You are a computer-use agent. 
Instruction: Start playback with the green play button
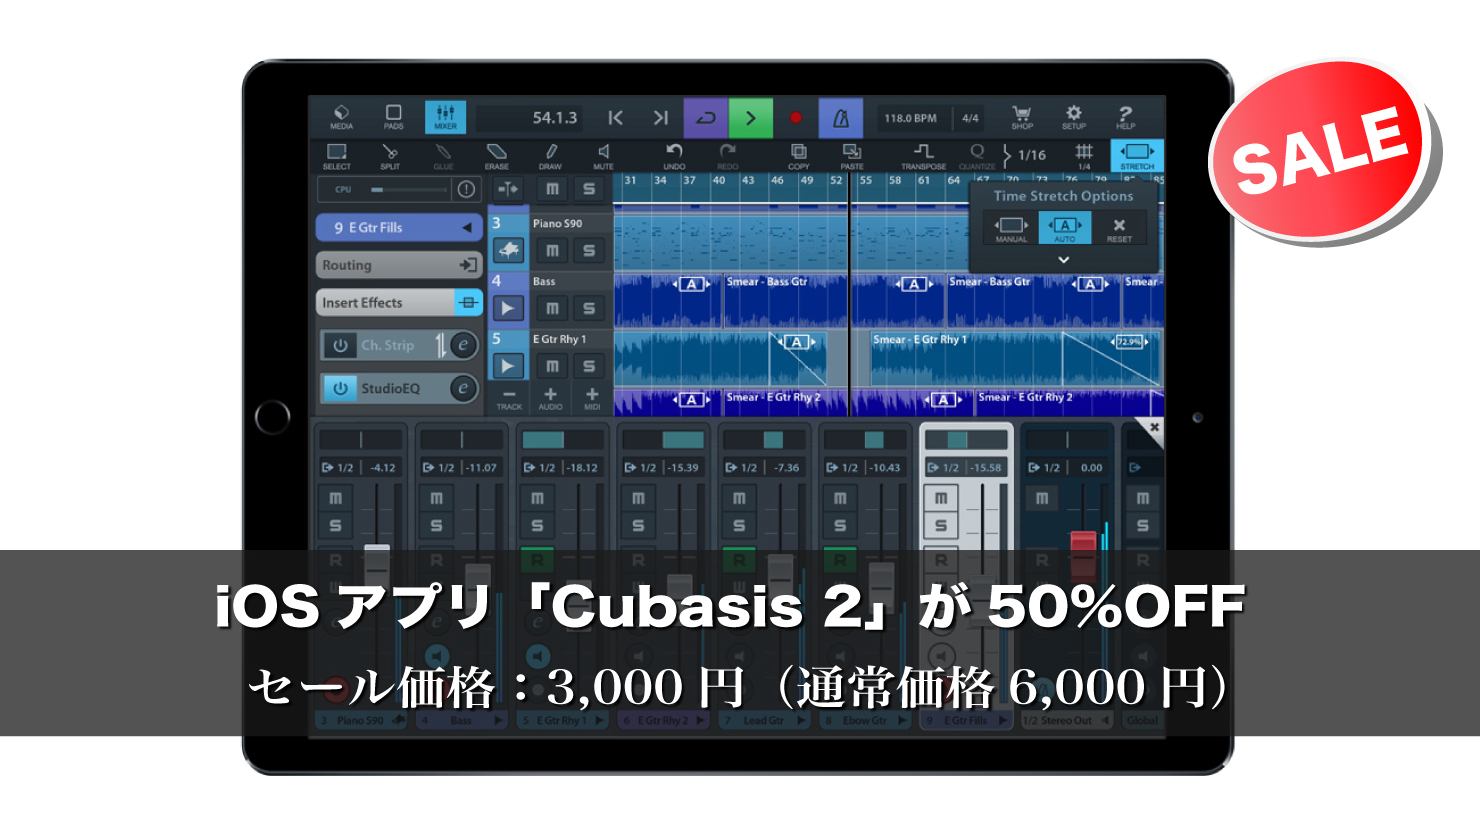(x=751, y=118)
